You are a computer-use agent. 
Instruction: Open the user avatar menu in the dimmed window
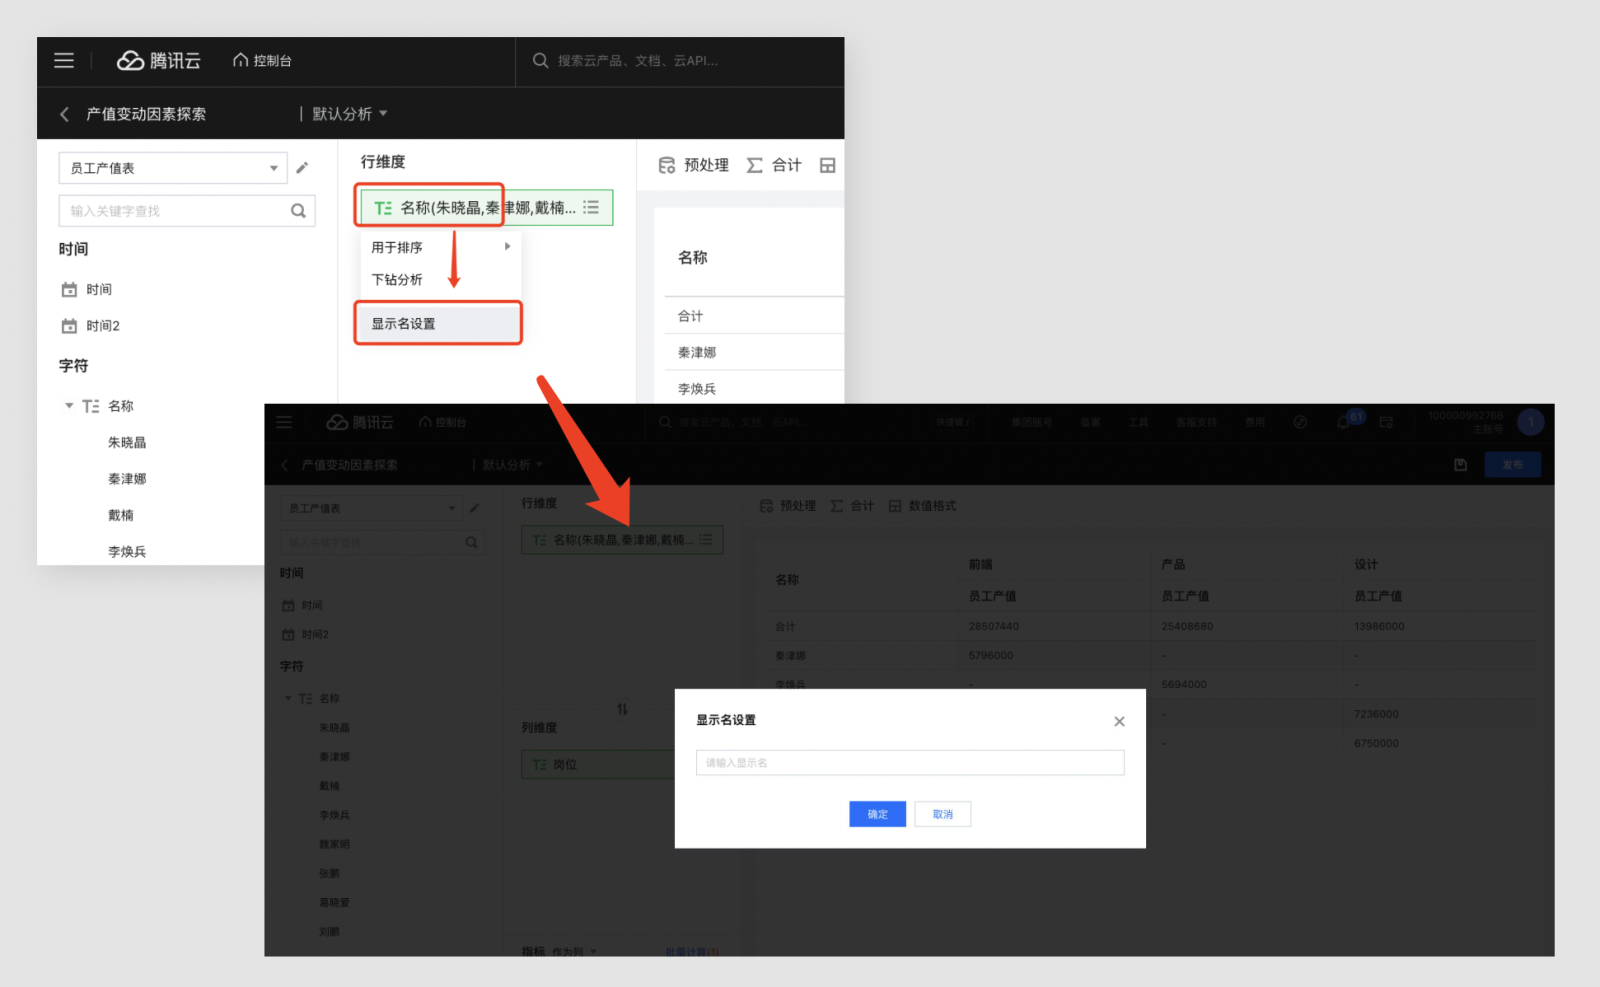pyautogui.click(x=1530, y=422)
